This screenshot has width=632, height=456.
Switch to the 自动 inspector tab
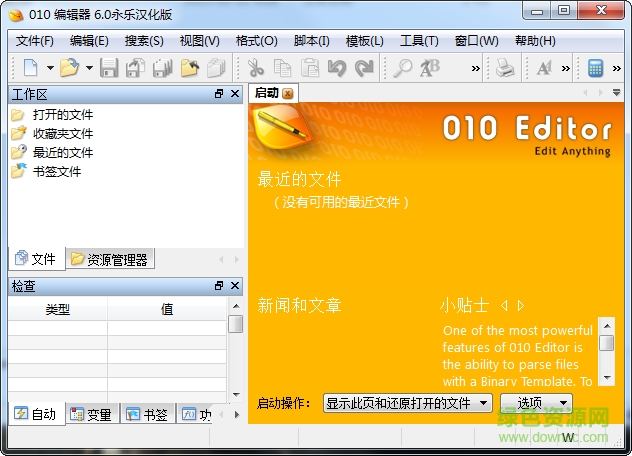click(x=36, y=414)
